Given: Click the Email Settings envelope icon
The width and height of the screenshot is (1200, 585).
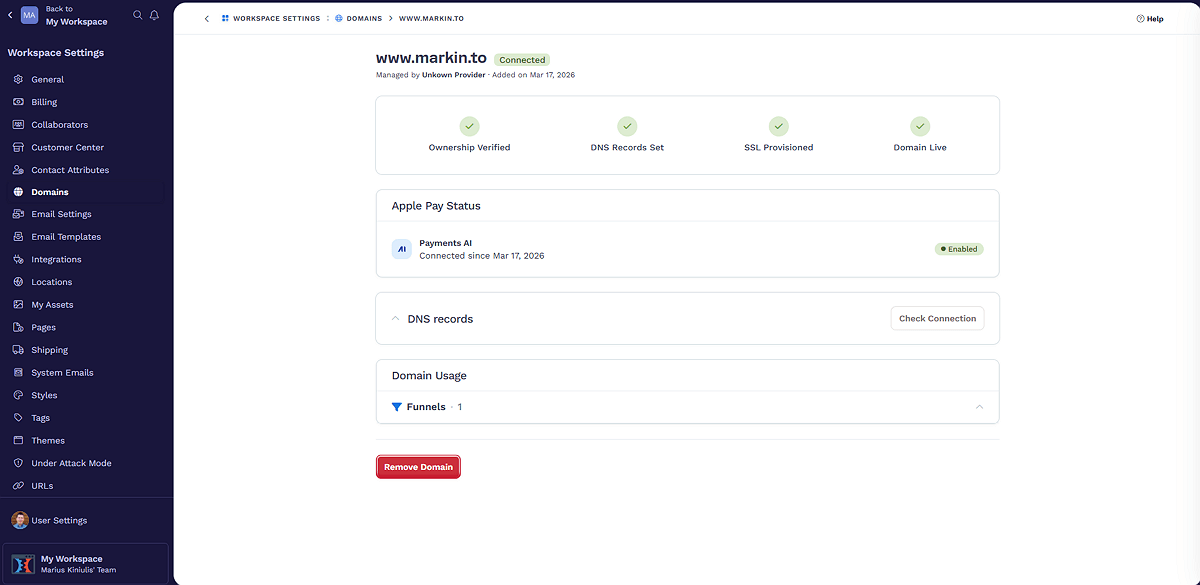Looking at the screenshot, I should pos(19,214).
